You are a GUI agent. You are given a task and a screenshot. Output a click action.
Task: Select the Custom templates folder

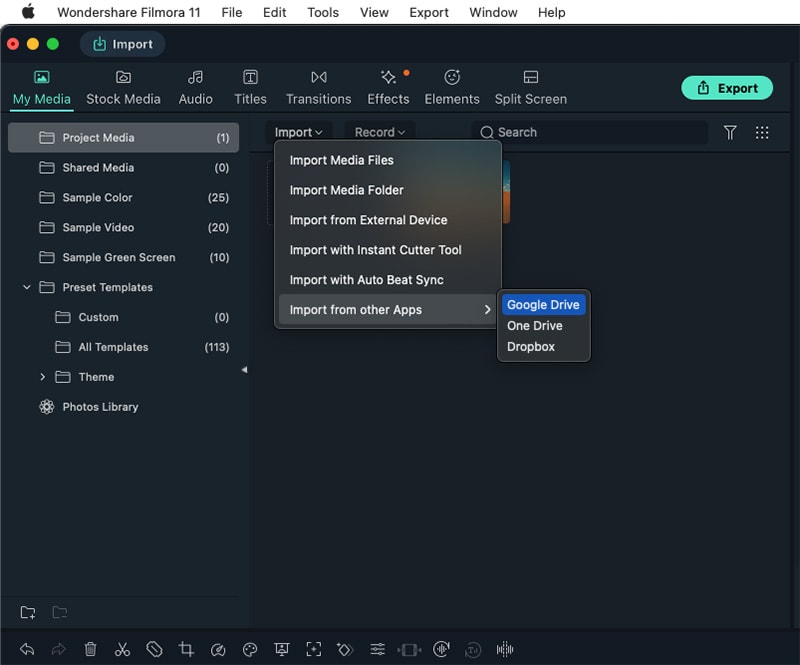[x=123, y=317]
